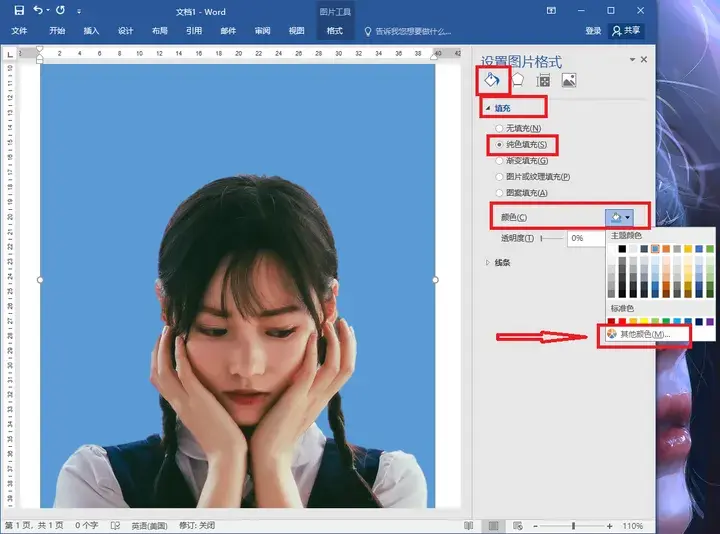This screenshot has width=720, height=534.
Task: Switch to print layout view in status bar
Action: (492, 525)
